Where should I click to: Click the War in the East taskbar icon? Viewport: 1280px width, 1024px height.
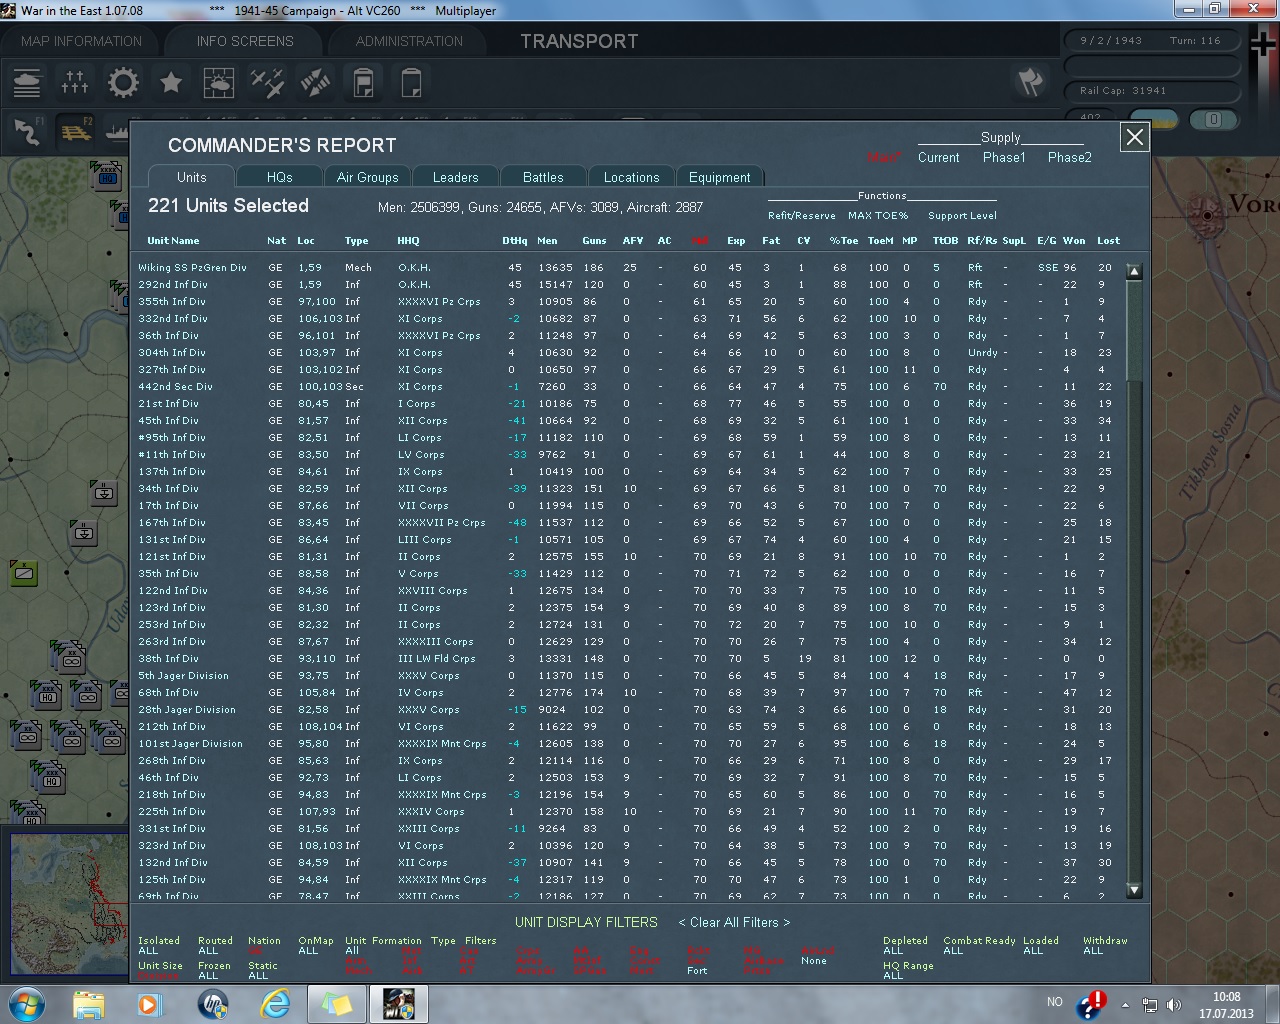399,1003
